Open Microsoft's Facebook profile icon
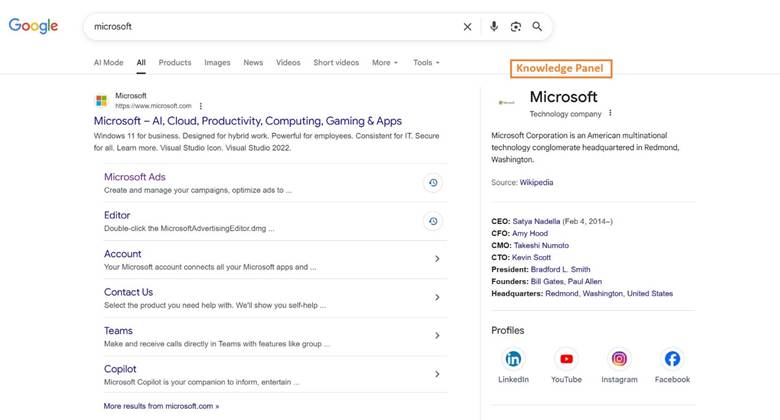 672,359
